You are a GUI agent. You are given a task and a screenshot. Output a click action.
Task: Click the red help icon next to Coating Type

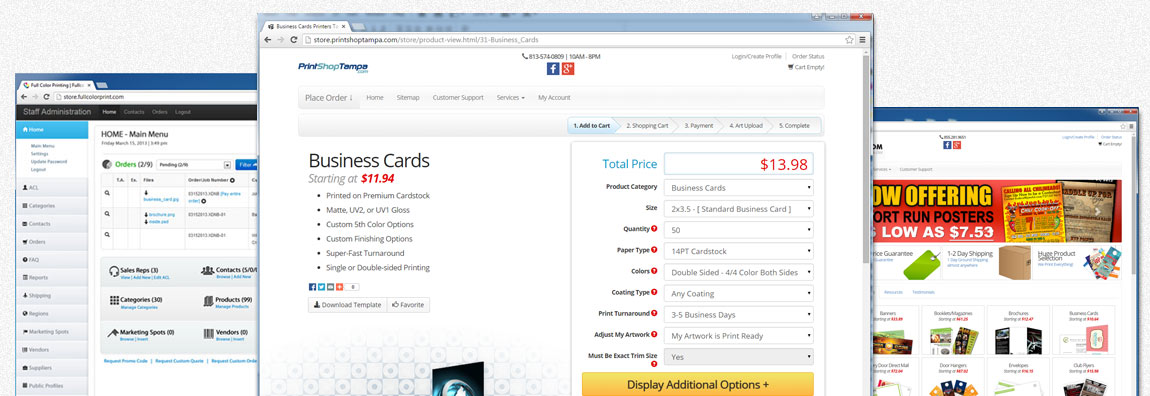[654, 293]
